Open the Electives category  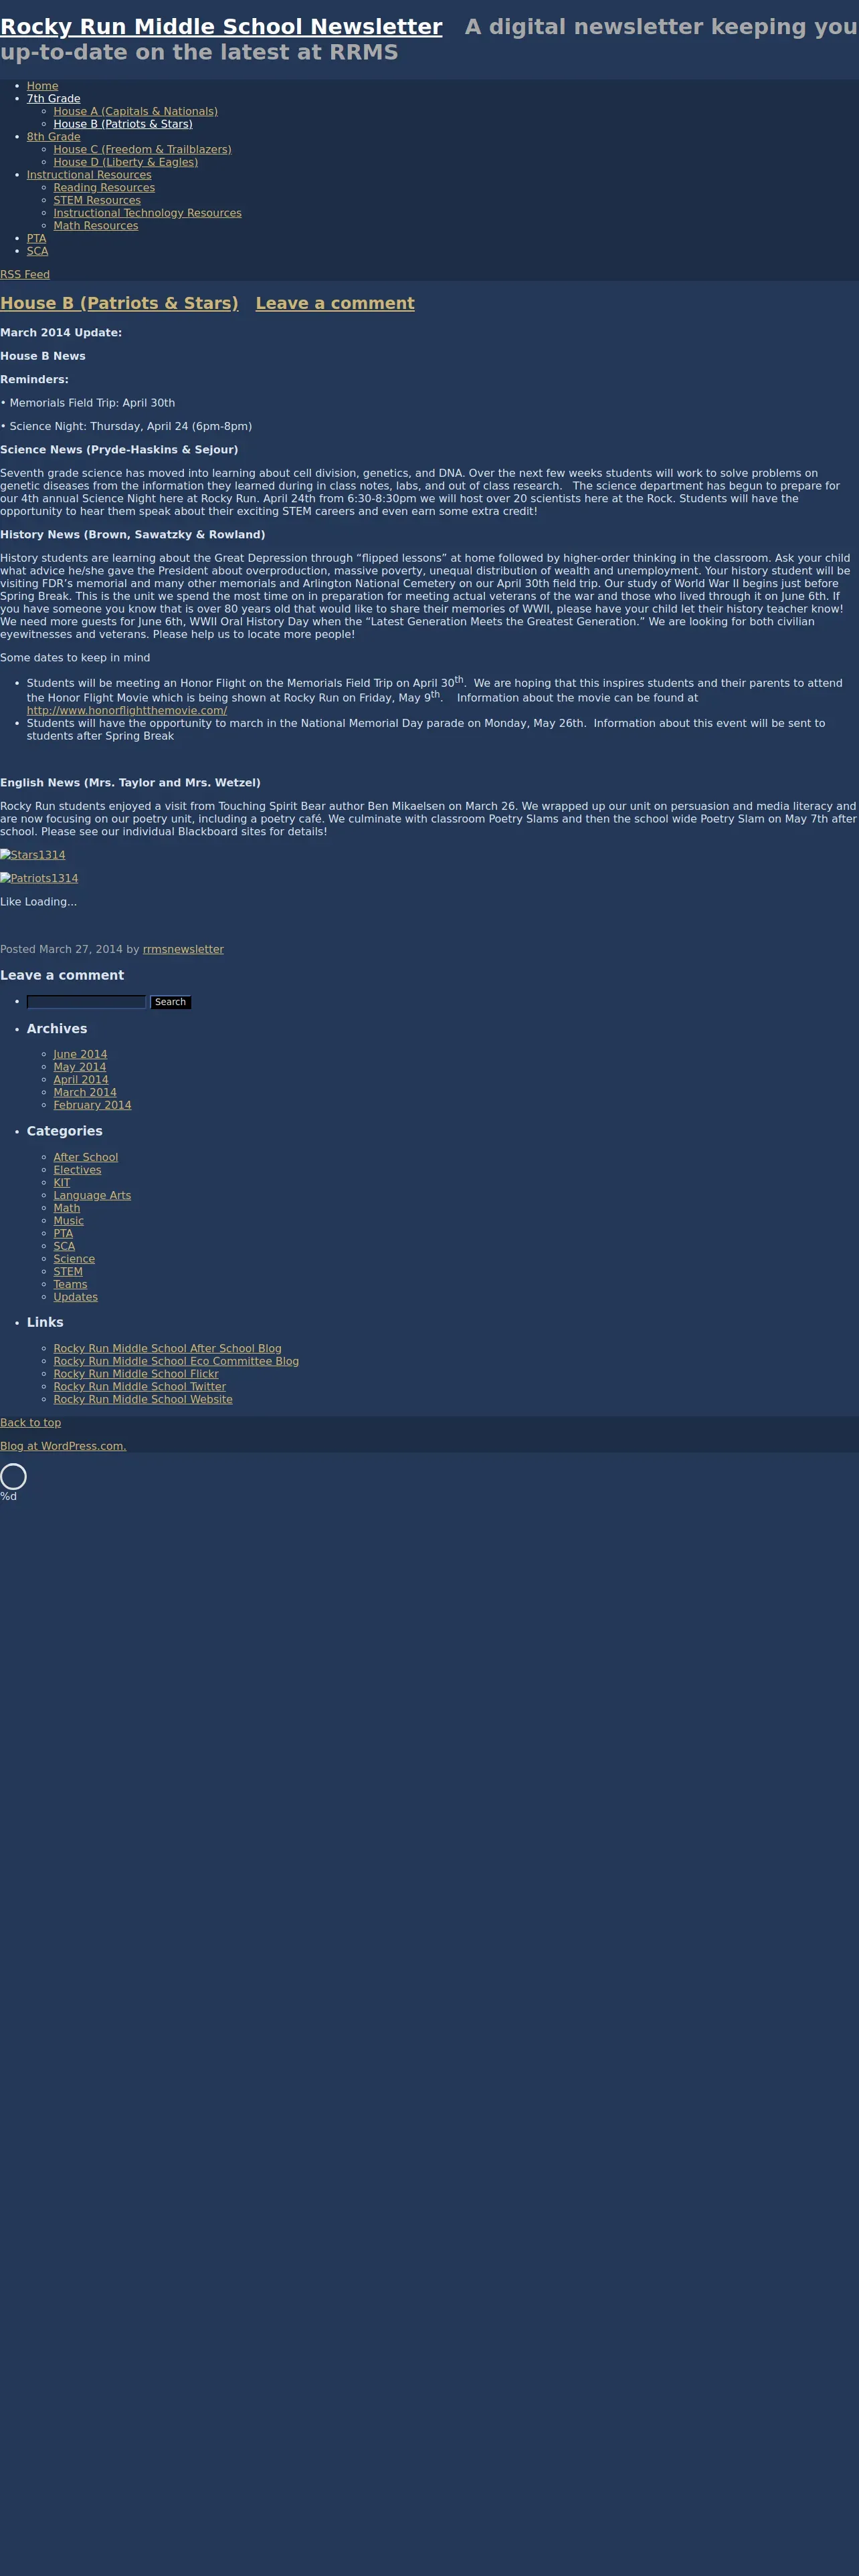77,1170
